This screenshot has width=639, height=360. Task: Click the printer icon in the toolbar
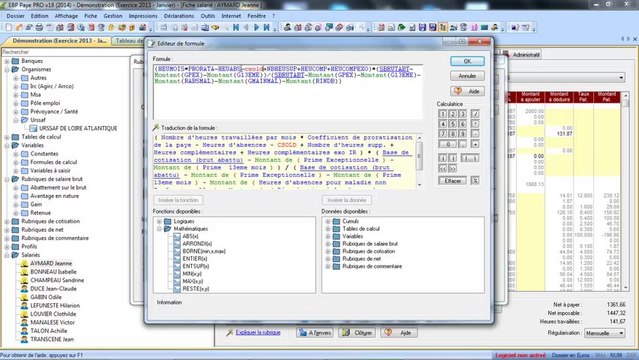pos(39,27)
